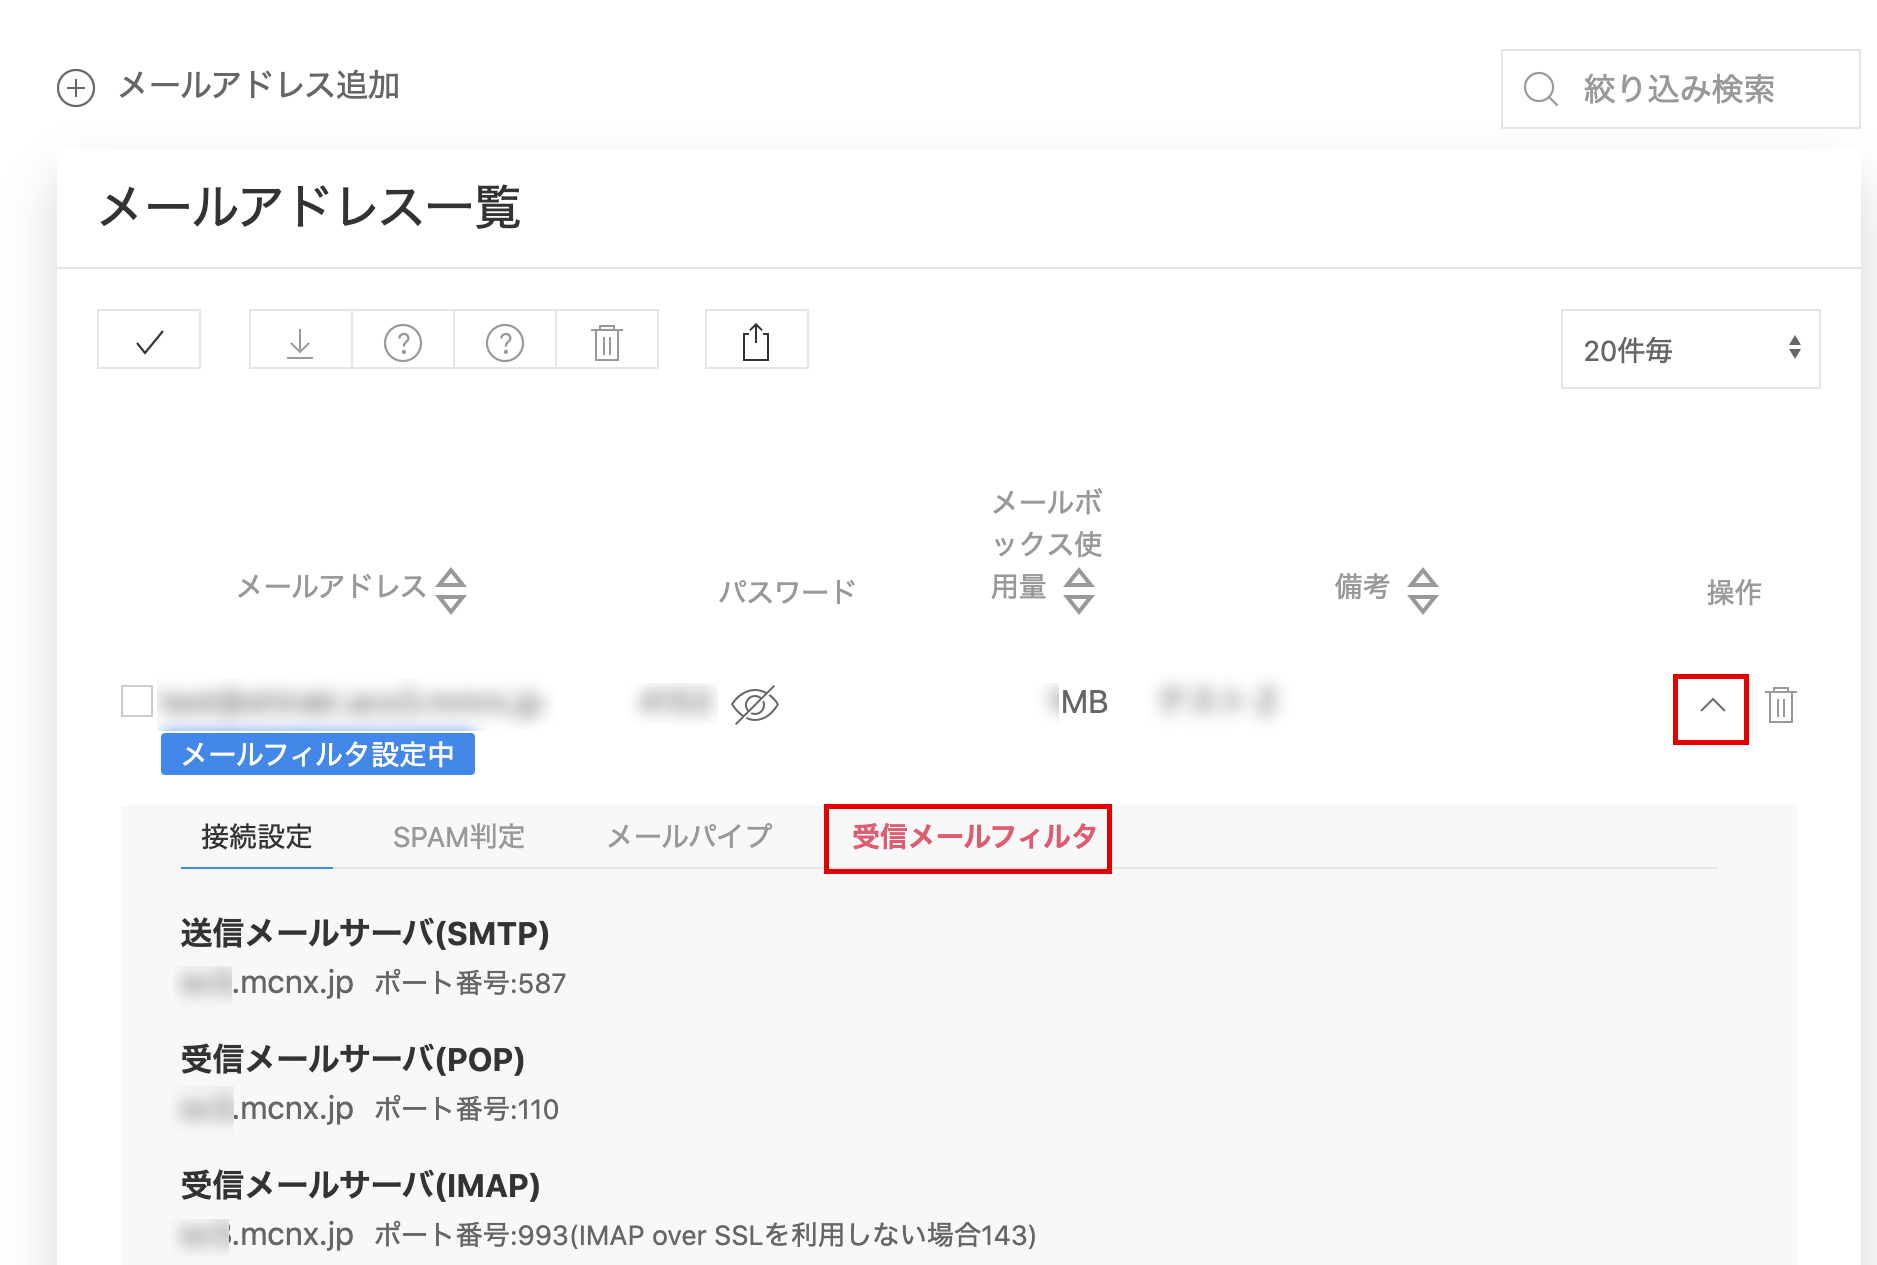The image size is (1877, 1265).
Task: Click 受信メールサーバ(POP) heading
Action: [353, 1059]
